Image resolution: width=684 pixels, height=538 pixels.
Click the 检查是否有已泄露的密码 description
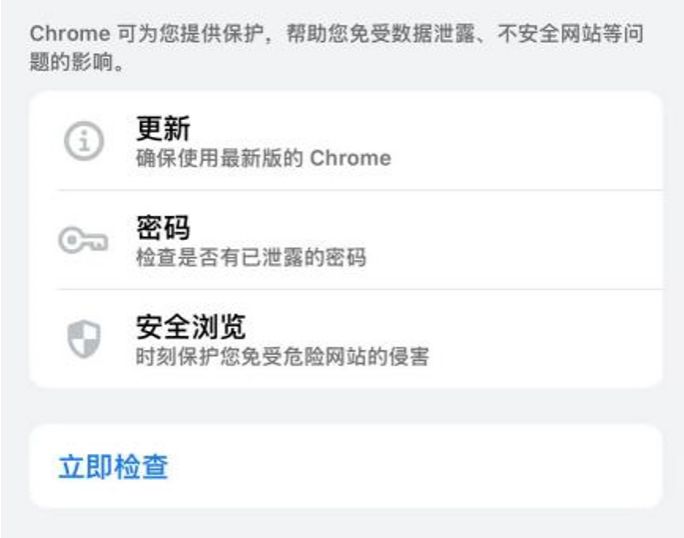pyautogui.click(x=250, y=258)
